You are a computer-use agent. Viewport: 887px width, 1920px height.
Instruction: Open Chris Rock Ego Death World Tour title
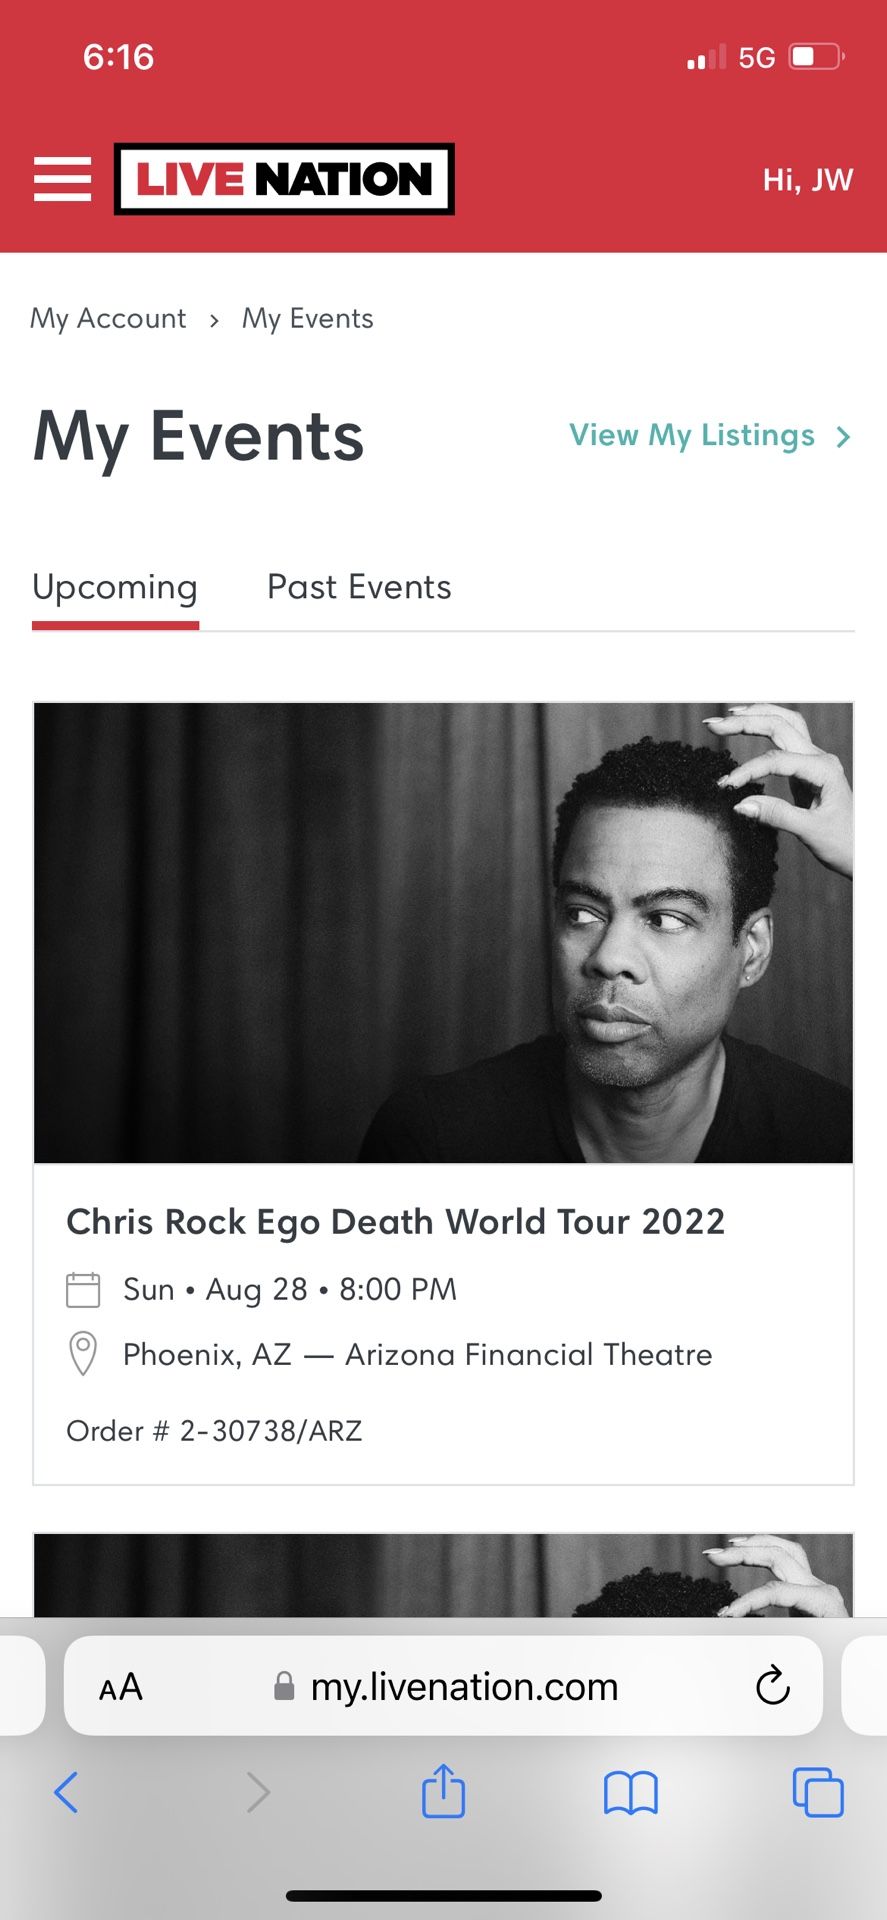click(395, 1222)
